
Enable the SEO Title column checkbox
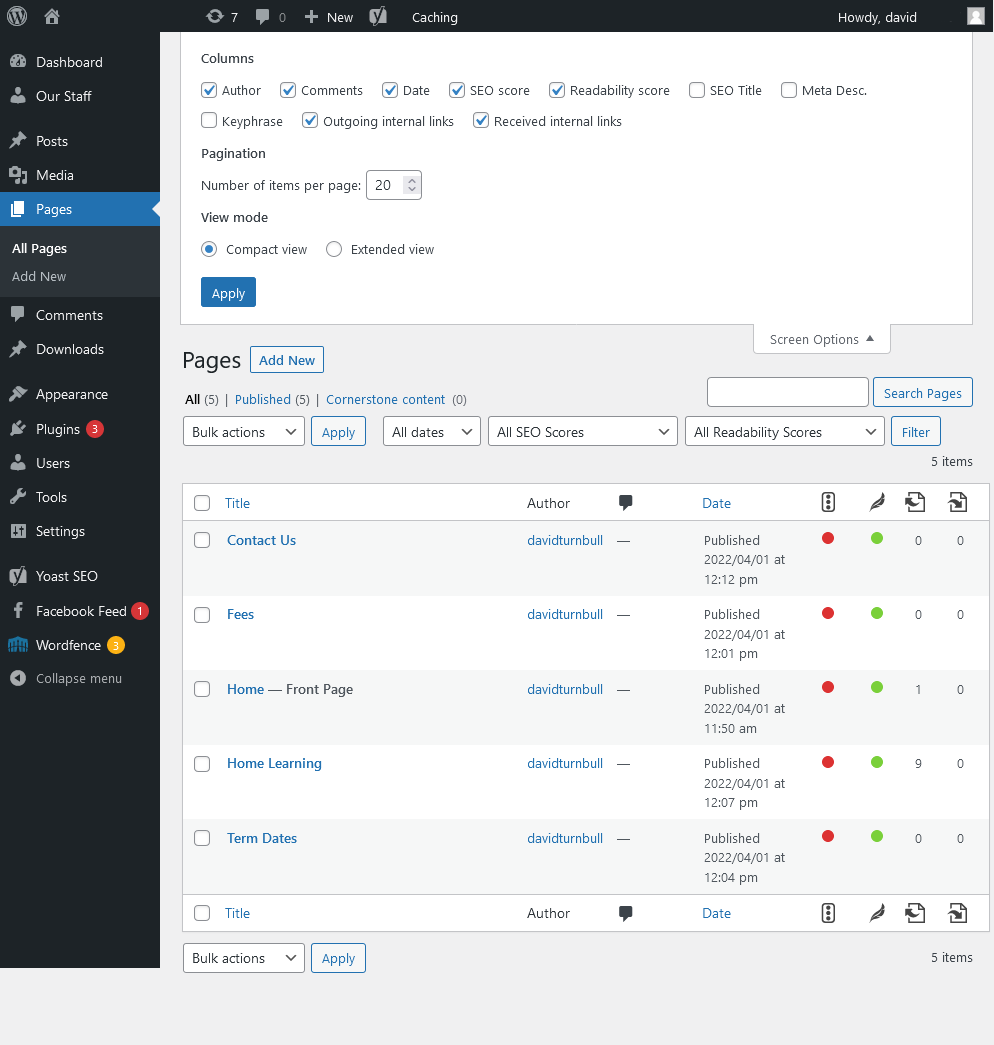697,90
